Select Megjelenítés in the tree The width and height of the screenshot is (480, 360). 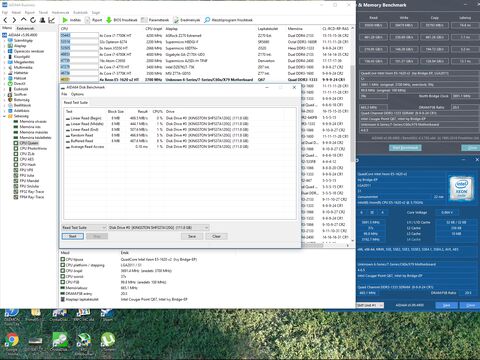(x=24, y=62)
